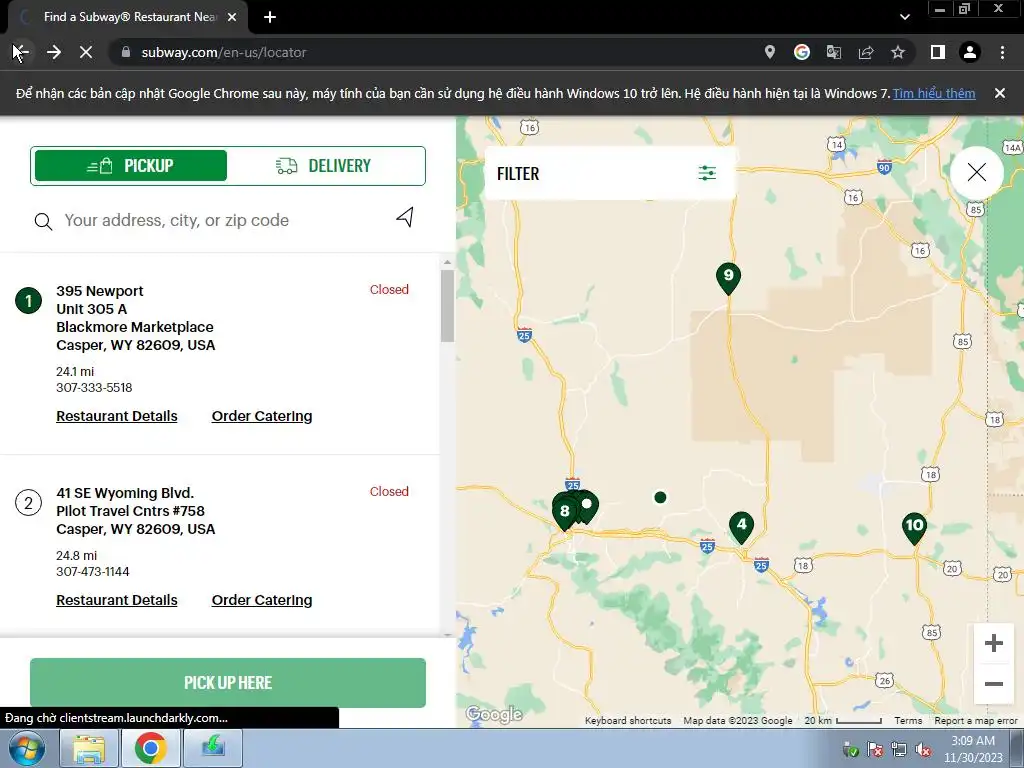Open Restaurant Details for 41 SE Wyoming Blvd
This screenshot has height=768, width=1024.
[x=117, y=600]
